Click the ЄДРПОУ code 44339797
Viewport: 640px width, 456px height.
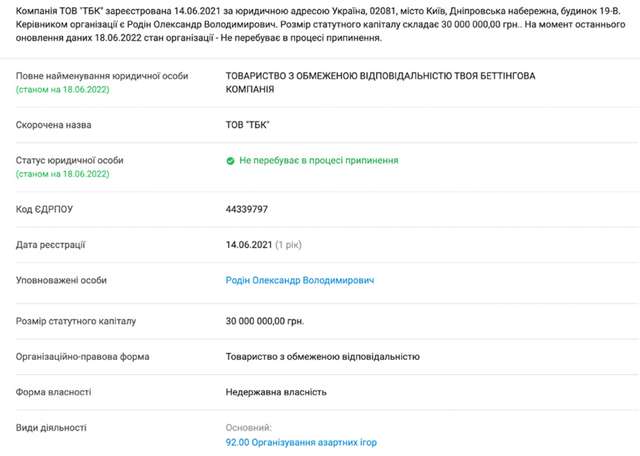click(247, 209)
